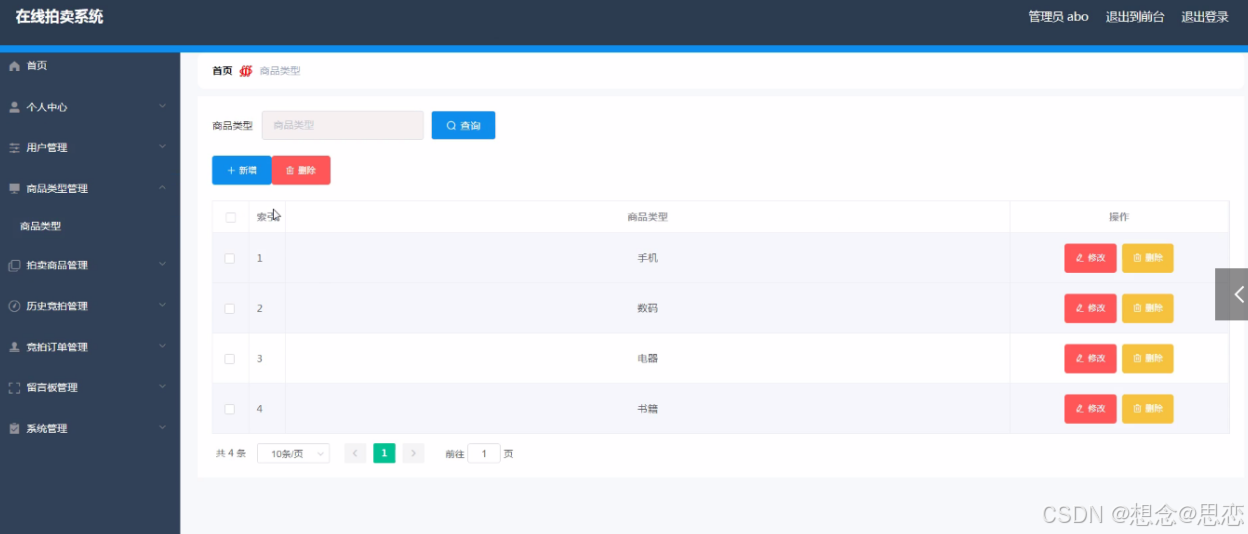This screenshot has width=1248, height=534.
Task: Expand the 历史竞拍管理 sidebar chevron
Action: (x=162, y=306)
